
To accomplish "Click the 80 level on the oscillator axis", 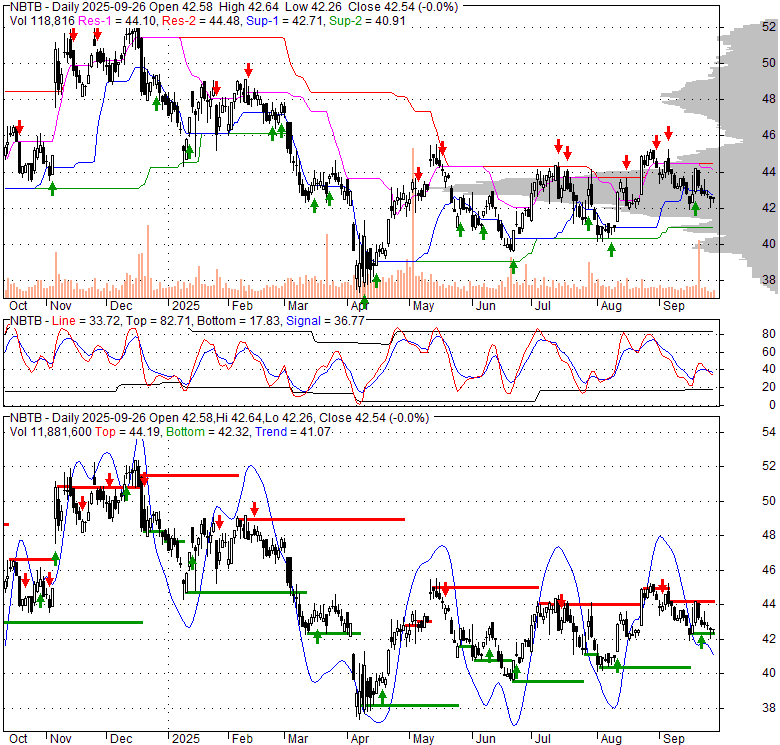I will click(x=769, y=334).
